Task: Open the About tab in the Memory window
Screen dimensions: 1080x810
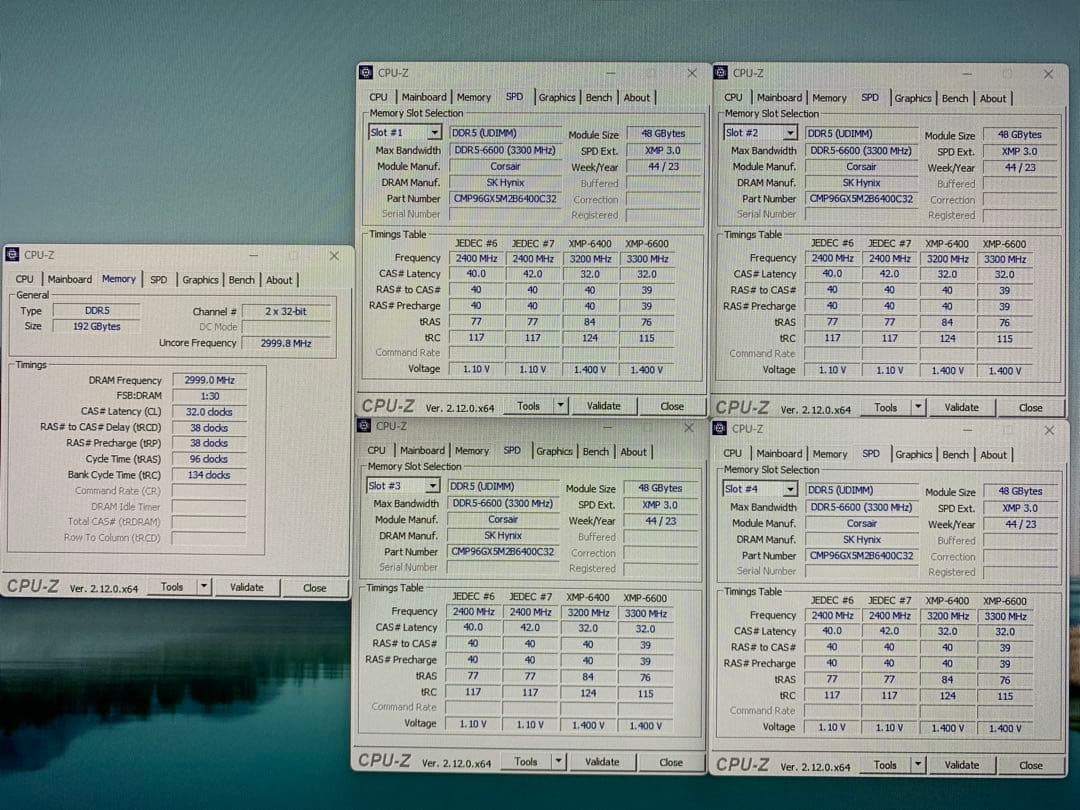Action: point(282,279)
